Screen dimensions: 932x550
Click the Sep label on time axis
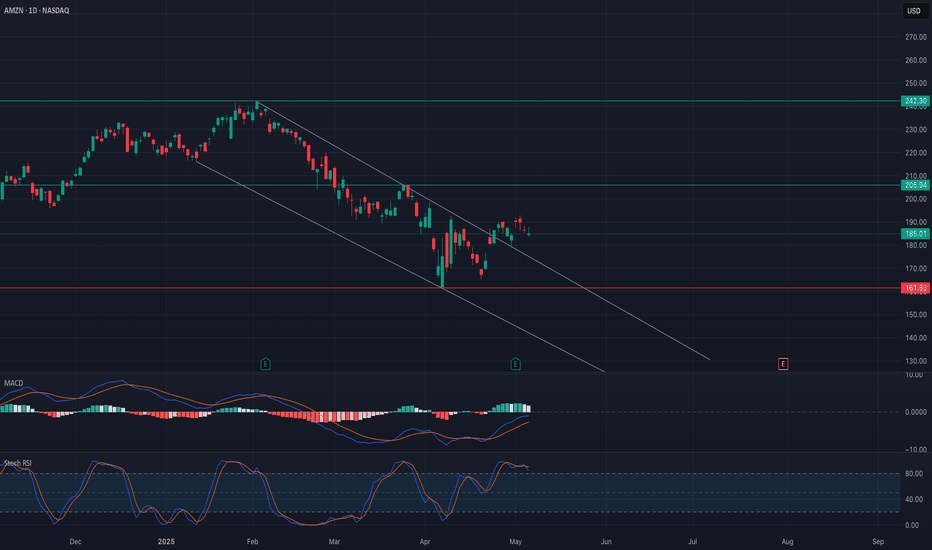click(878, 542)
